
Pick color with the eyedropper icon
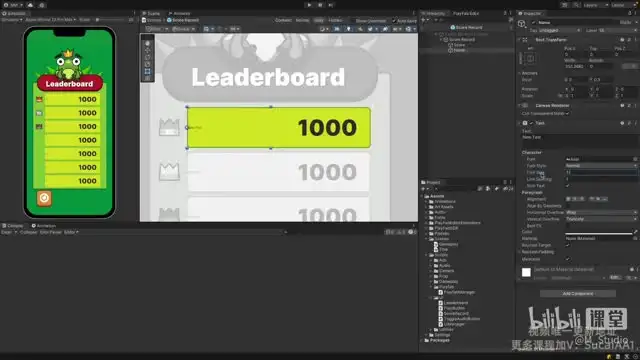coord(635,232)
